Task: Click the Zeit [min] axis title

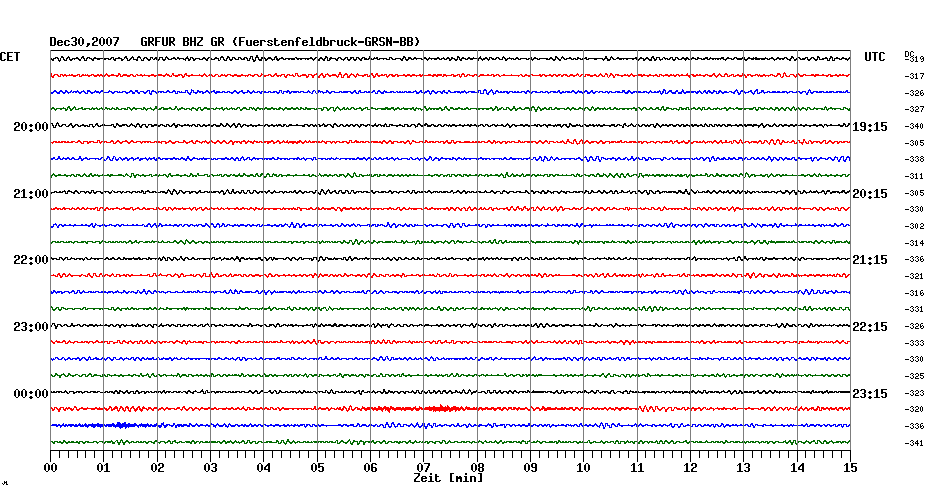Action: (x=448, y=478)
